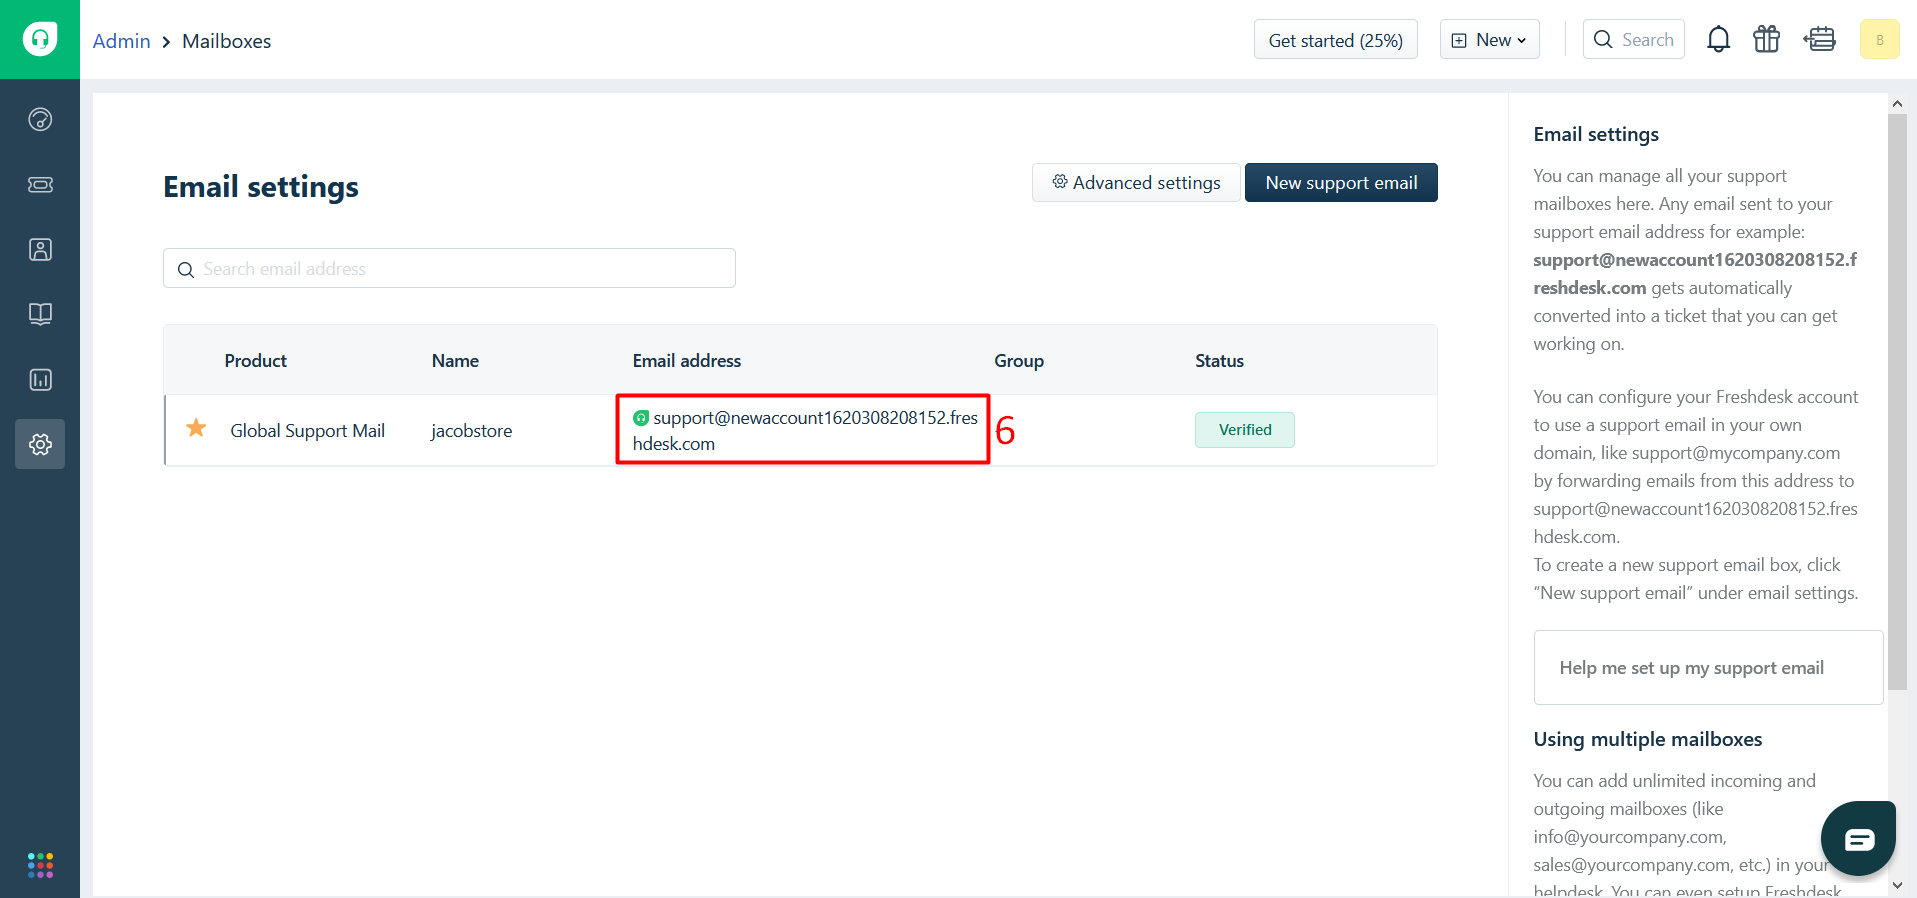Screen dimensions: 1917x898
Task: Open the Admin gear icon in sidebar
Action: tap(40, 444)
